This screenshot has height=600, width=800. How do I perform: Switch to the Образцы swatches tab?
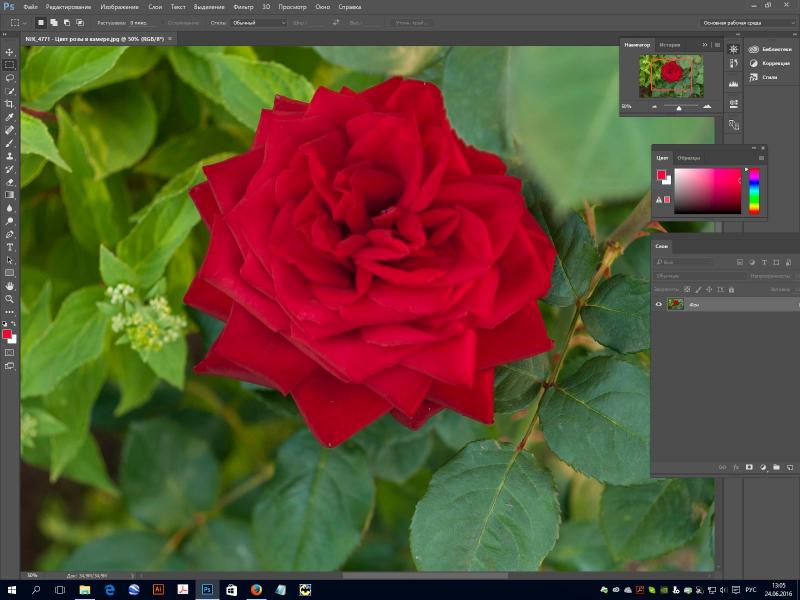click(688, 158)
